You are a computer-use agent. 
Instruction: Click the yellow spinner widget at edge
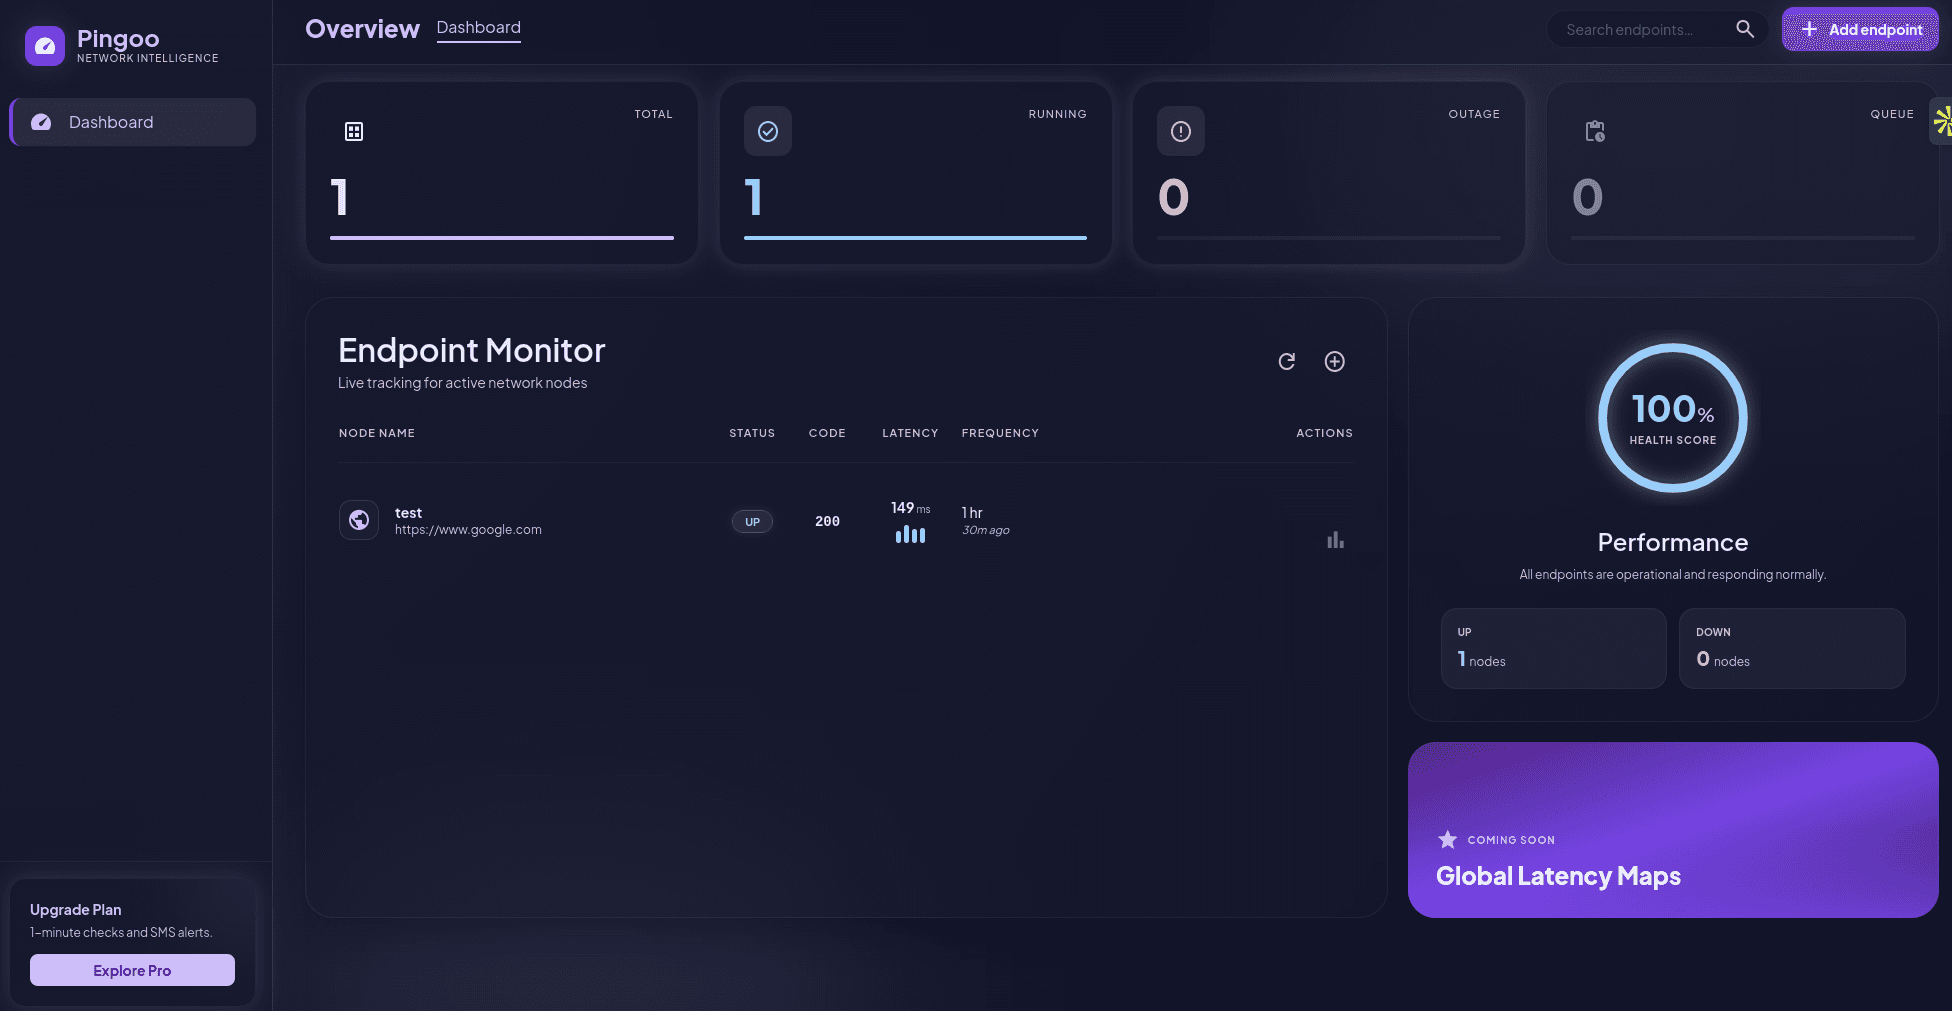(x=1942, y=122)
